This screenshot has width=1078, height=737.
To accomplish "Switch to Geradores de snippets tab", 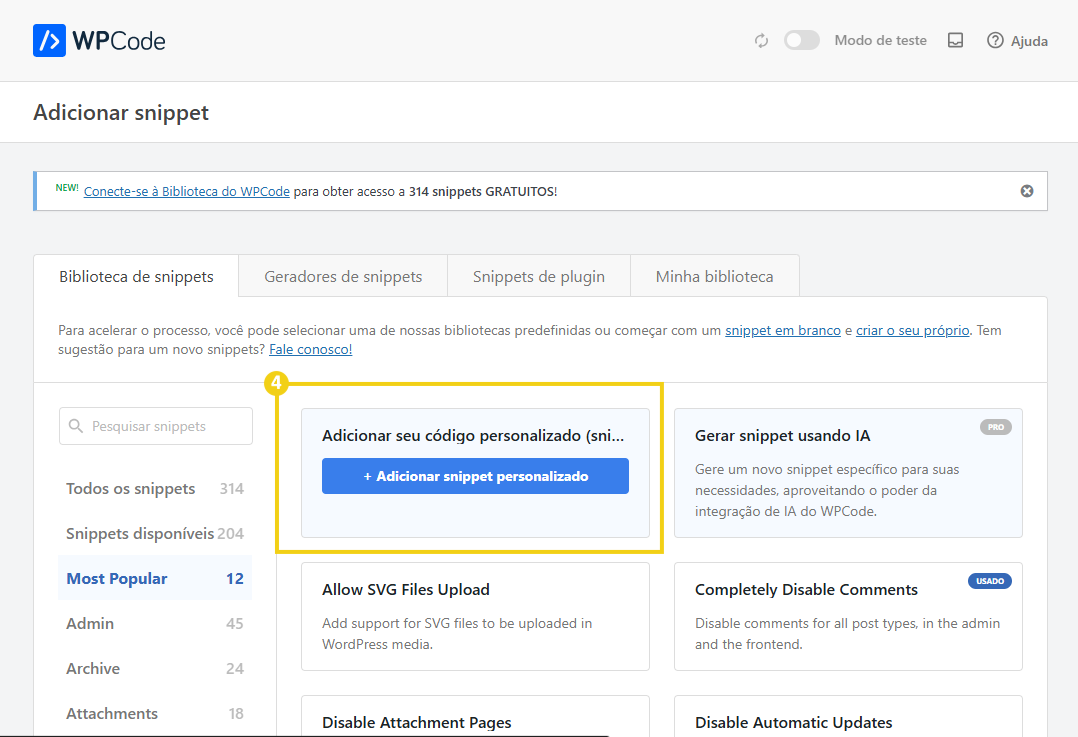I will point(343,276).
